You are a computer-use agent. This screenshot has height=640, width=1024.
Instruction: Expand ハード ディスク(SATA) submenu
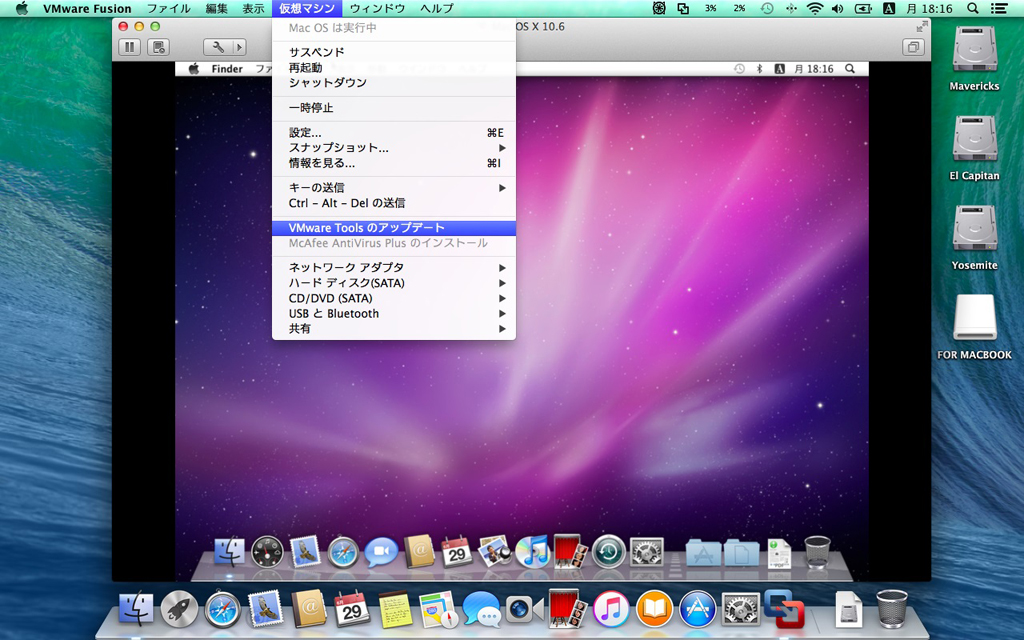[x=394, y=283]
